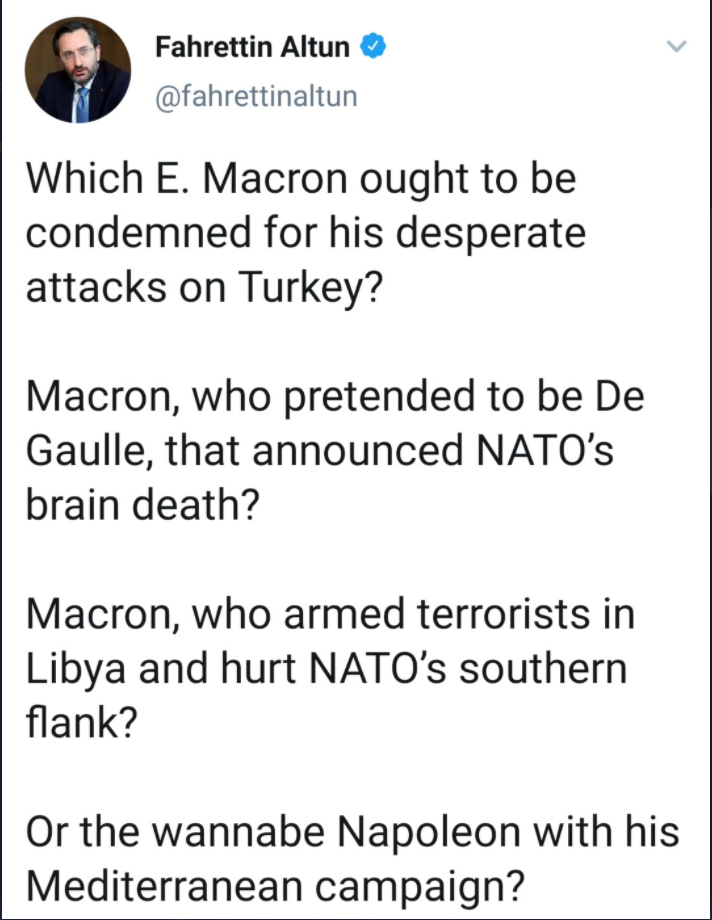
Task: Click the line 'Macron, who pretended to be De'
Action: pyautogui.click(x=335, y=397)
